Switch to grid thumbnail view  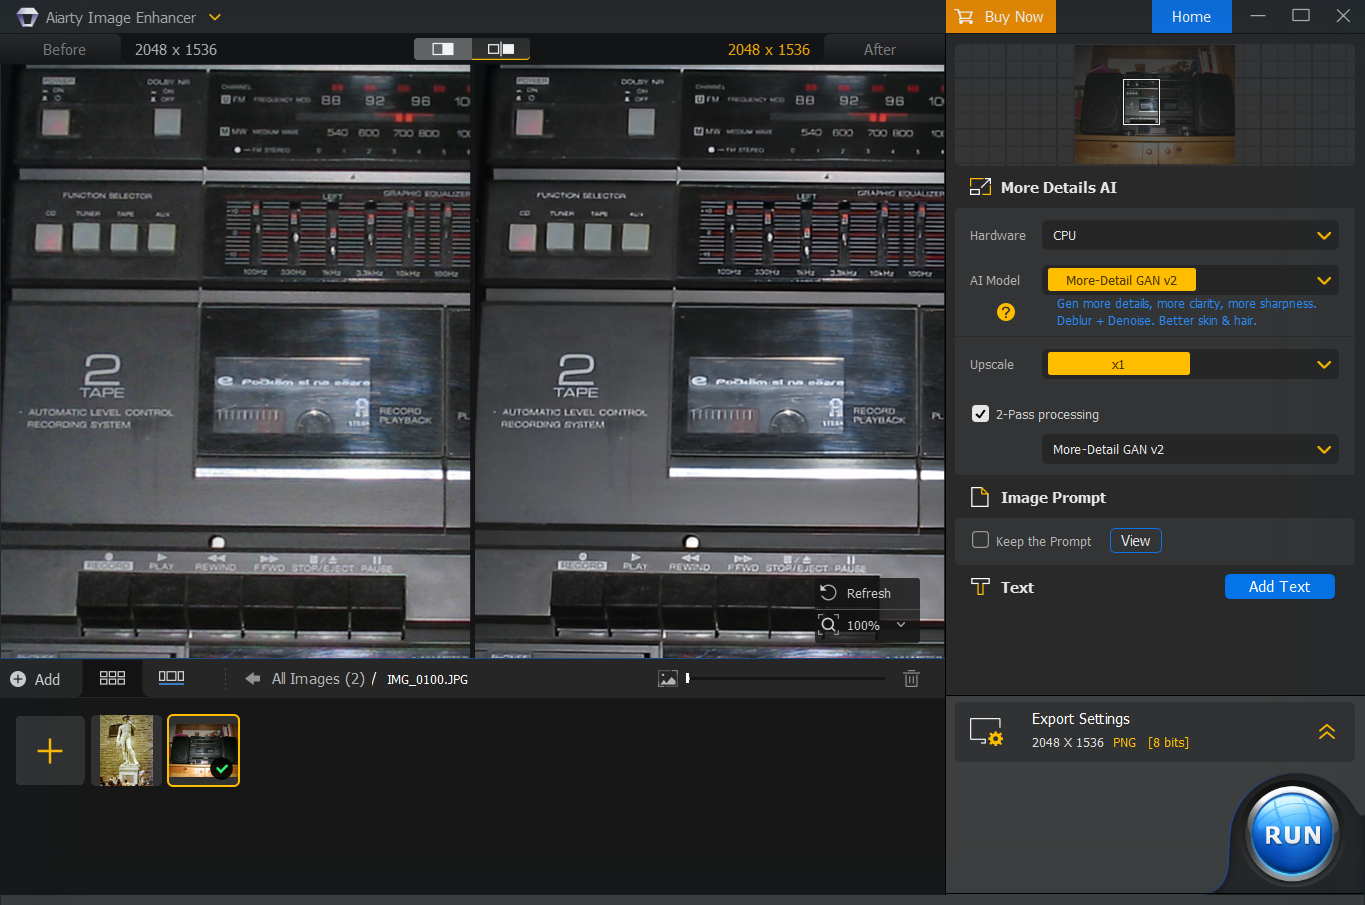(x=112, y=678)
